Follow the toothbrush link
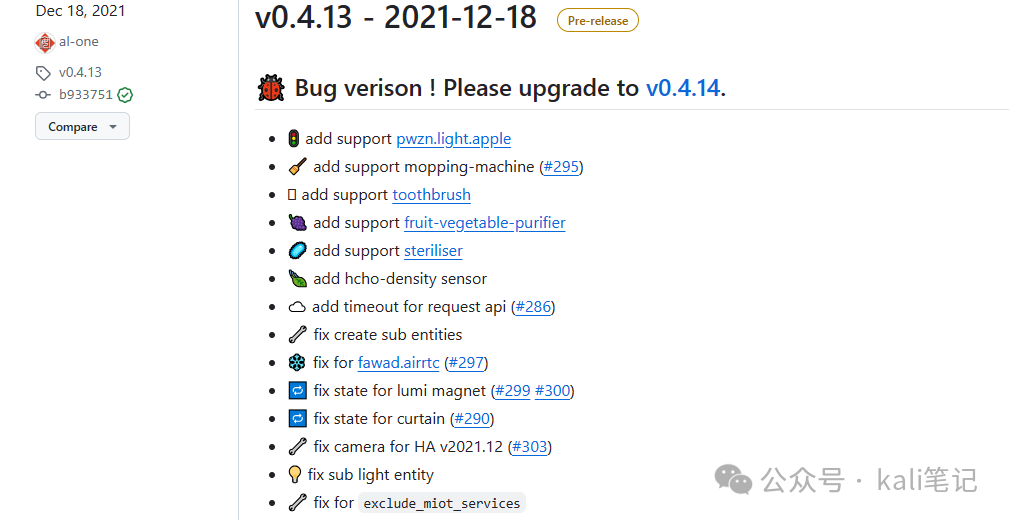This screenshot has width=1009, height=520. click(432, 195)
